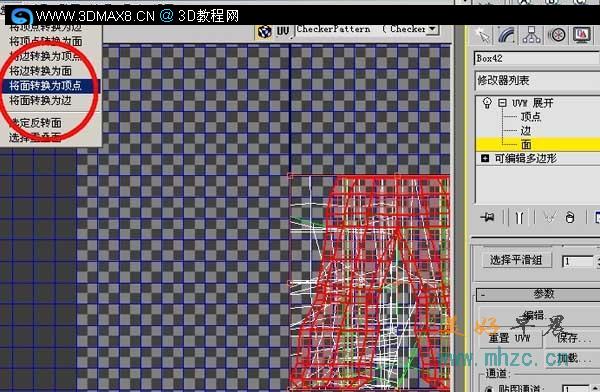This screenshot has height=392, width=600.
Task: Click the checker map display icon
Action: pyautogui.click(x=264, y=32)
